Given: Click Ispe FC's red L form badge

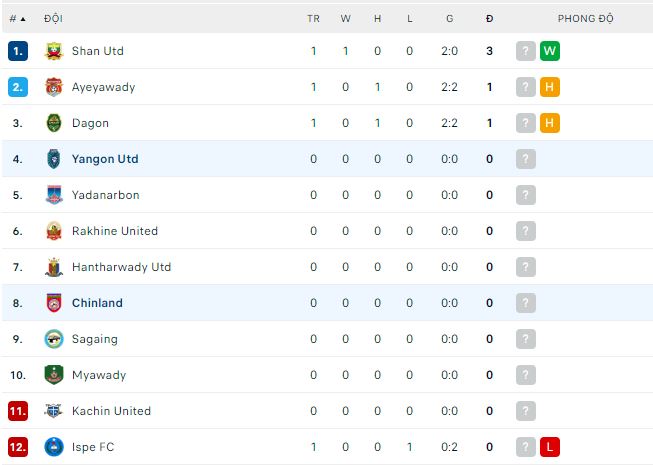Looking at the screenshot, I should pos(549,447).
